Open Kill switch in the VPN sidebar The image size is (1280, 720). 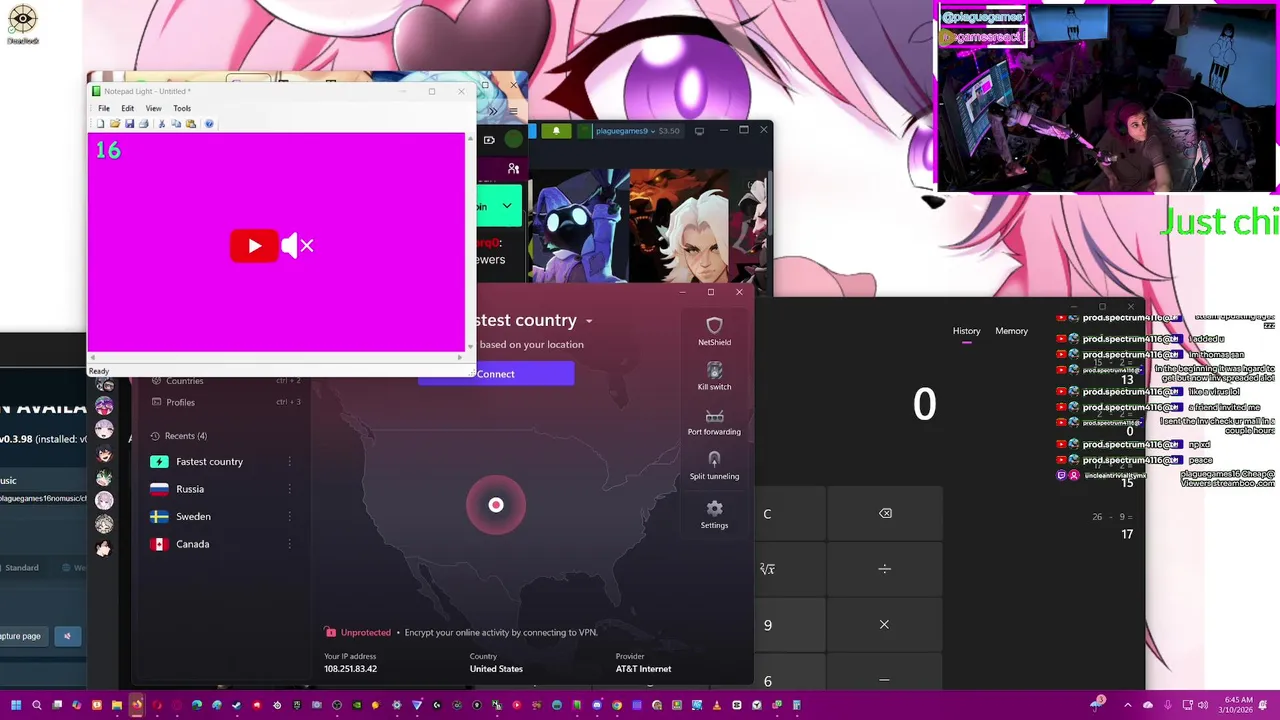(714, 376)
